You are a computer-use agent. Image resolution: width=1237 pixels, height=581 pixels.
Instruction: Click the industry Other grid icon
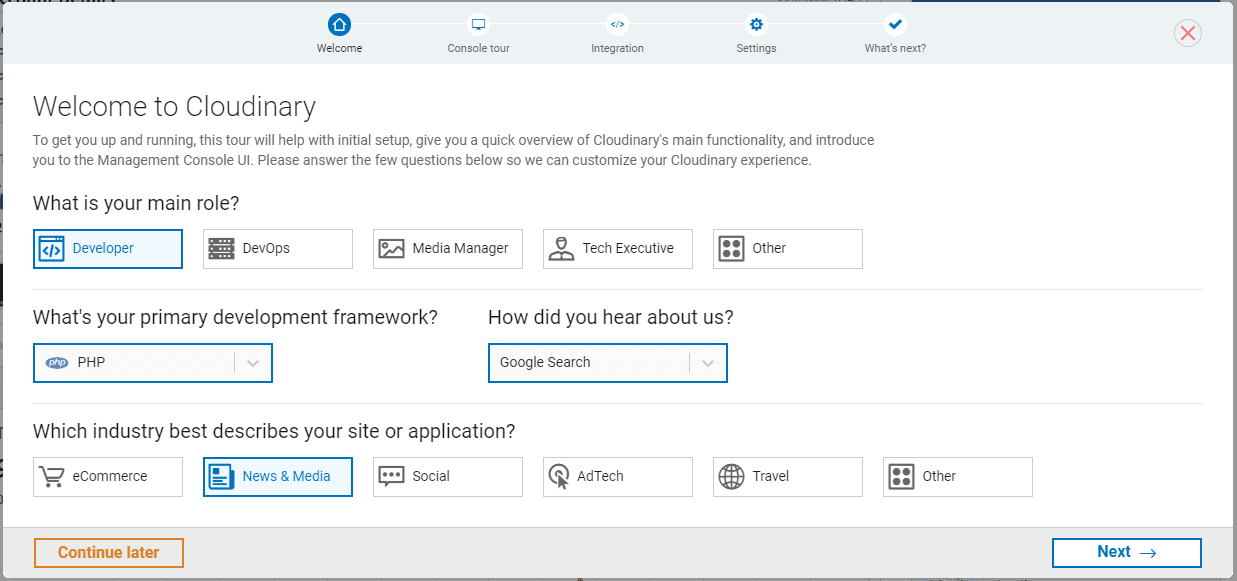click(x=901, y=477)
